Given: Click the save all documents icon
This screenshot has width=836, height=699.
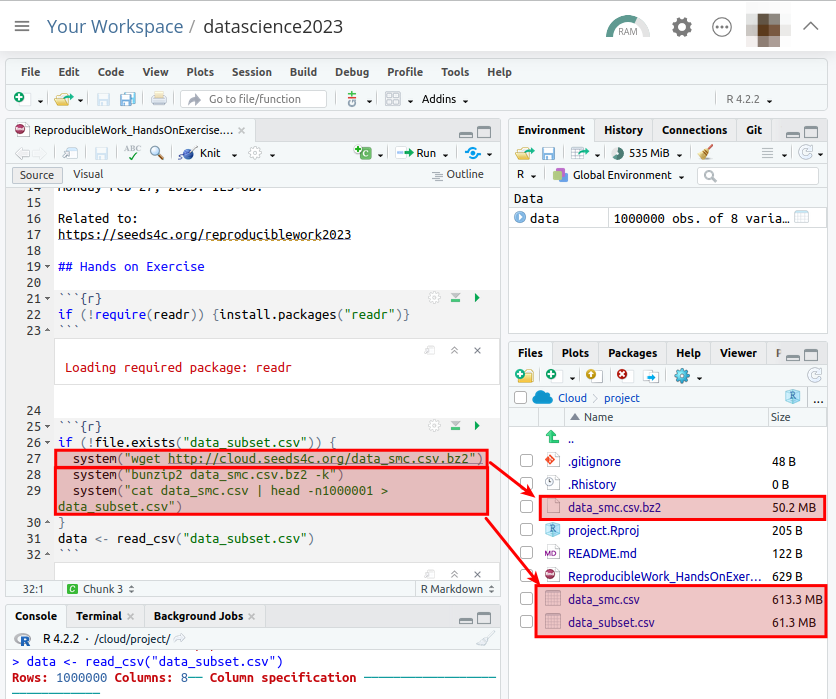Looking at the screenshot, I should click(x=128, y=99).
